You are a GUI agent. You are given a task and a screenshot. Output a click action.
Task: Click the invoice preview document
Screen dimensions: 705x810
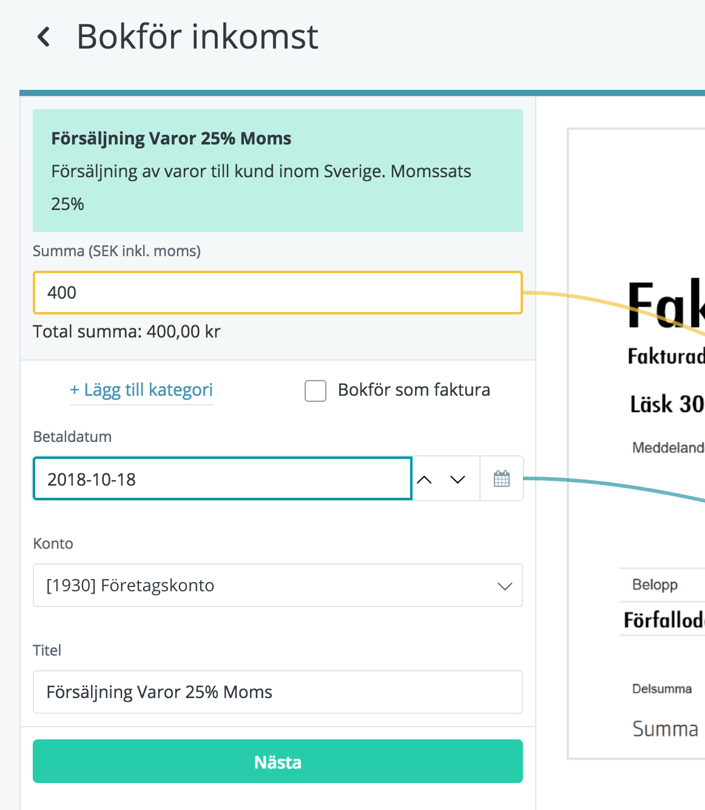636,443
